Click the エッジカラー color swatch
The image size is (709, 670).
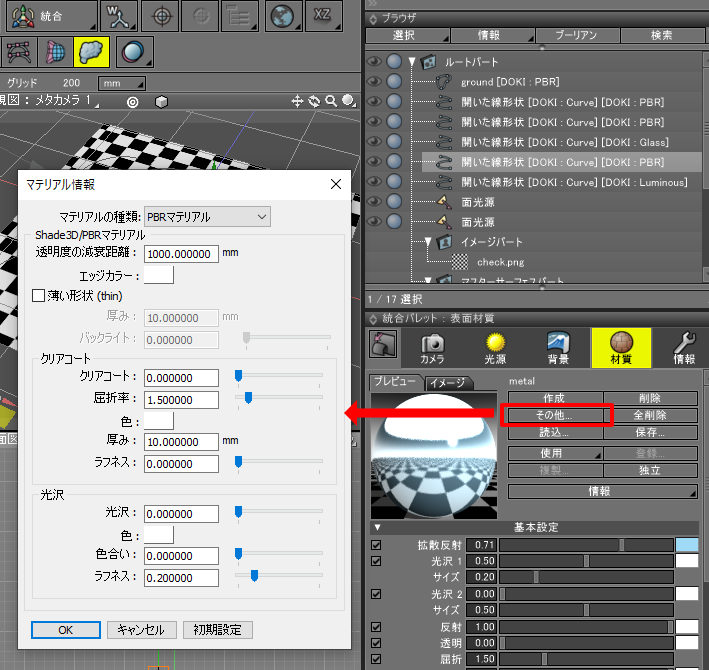click(x=159, y=274)
